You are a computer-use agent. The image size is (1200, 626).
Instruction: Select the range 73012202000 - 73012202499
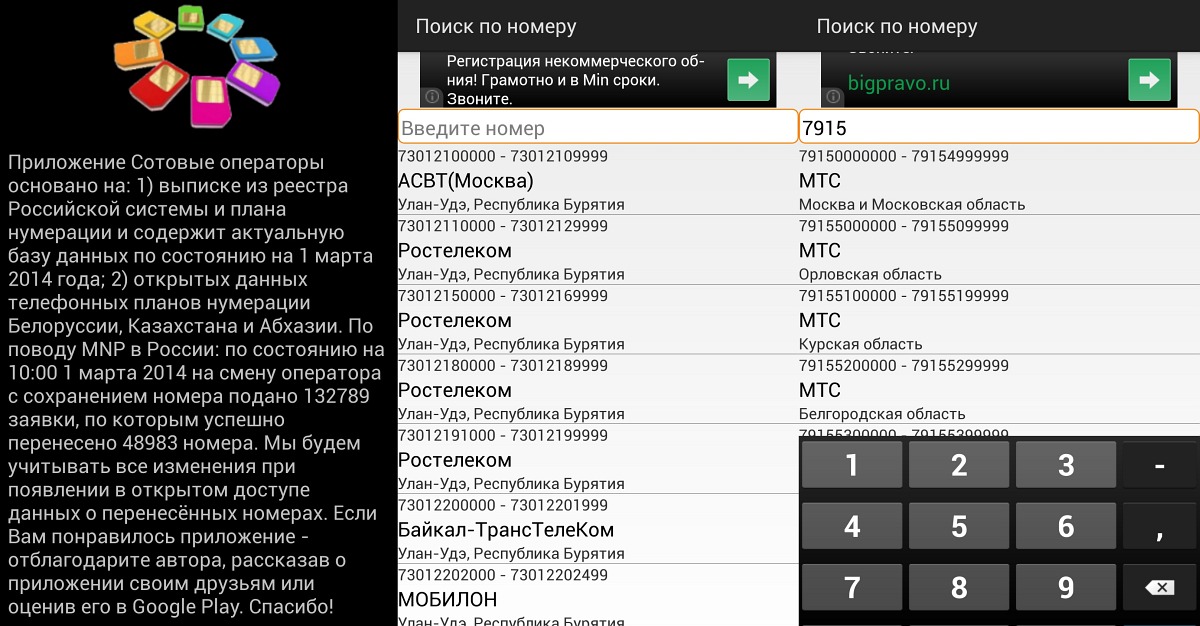(x=503, y=576)
